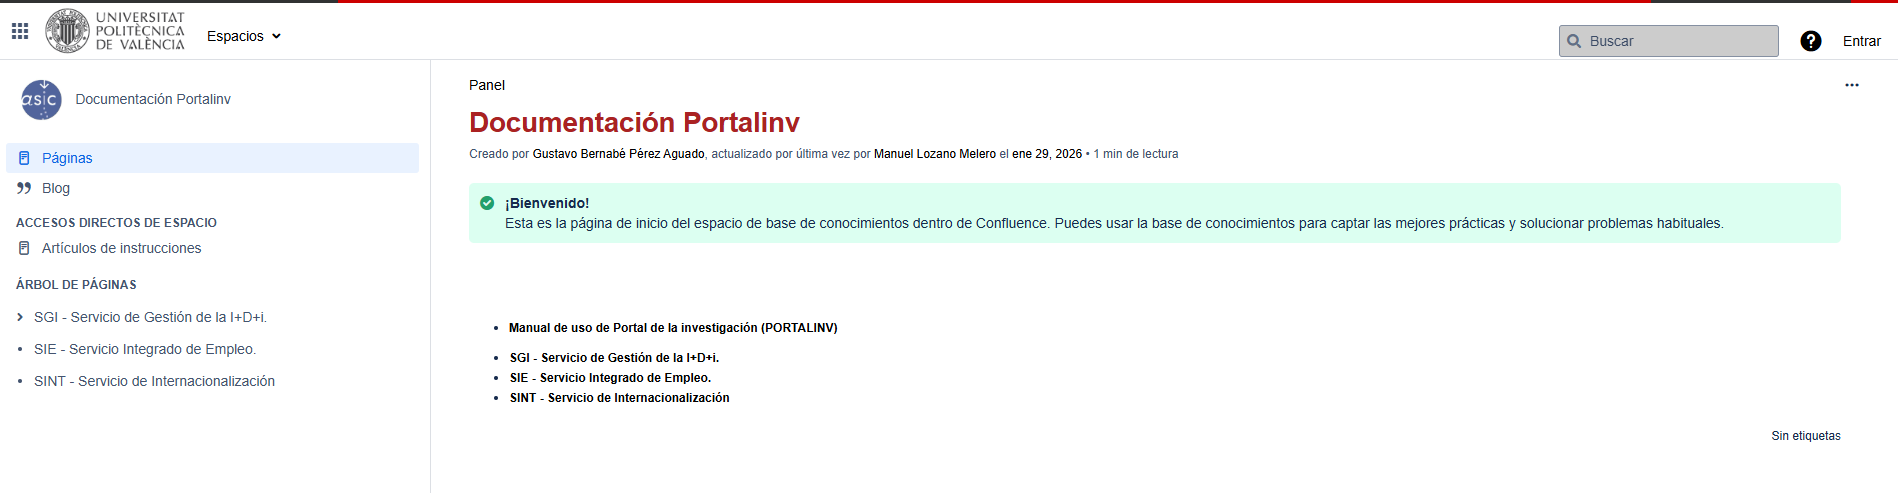Open Manual de uso de Portal link
The width and height of the screenshot is (1898, 493).
point(673,328)
